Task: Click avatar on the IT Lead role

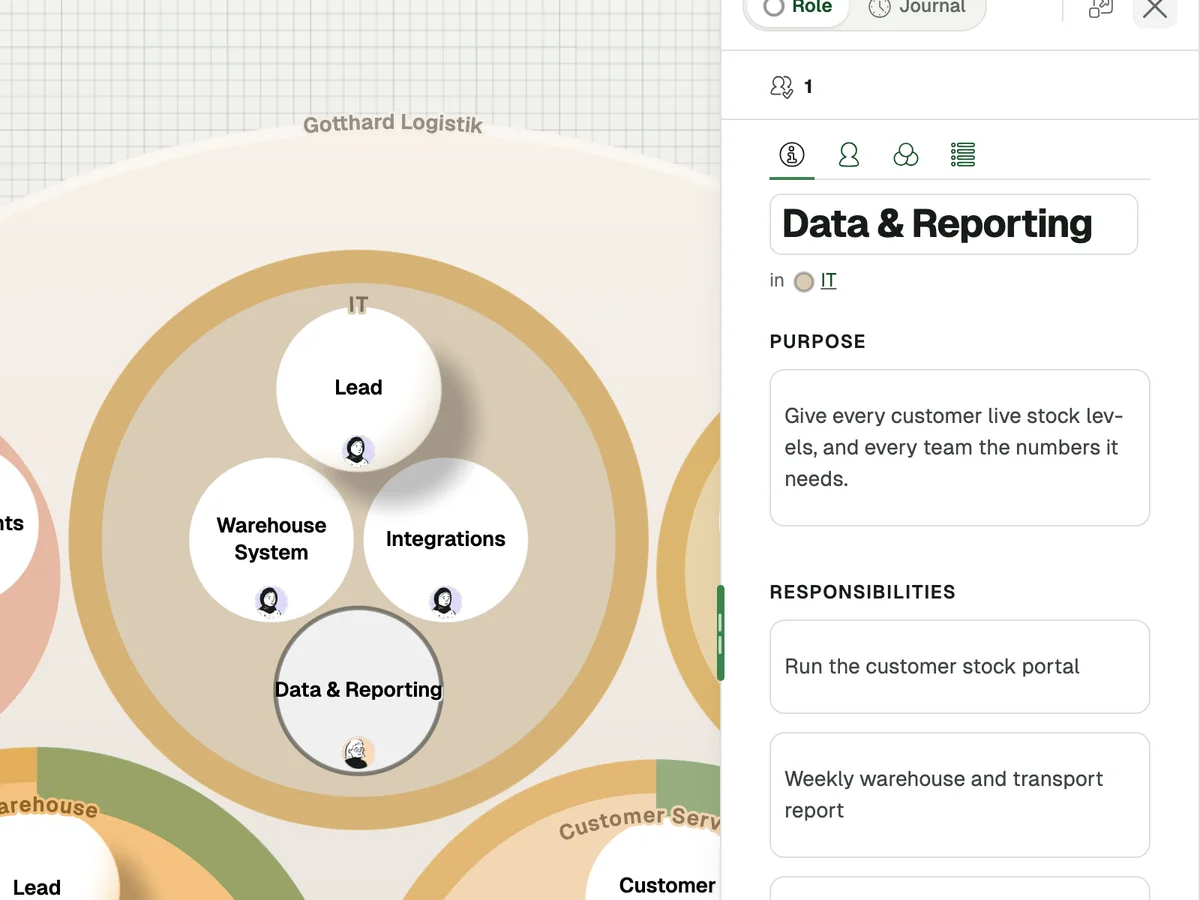Action: point(357,451)
